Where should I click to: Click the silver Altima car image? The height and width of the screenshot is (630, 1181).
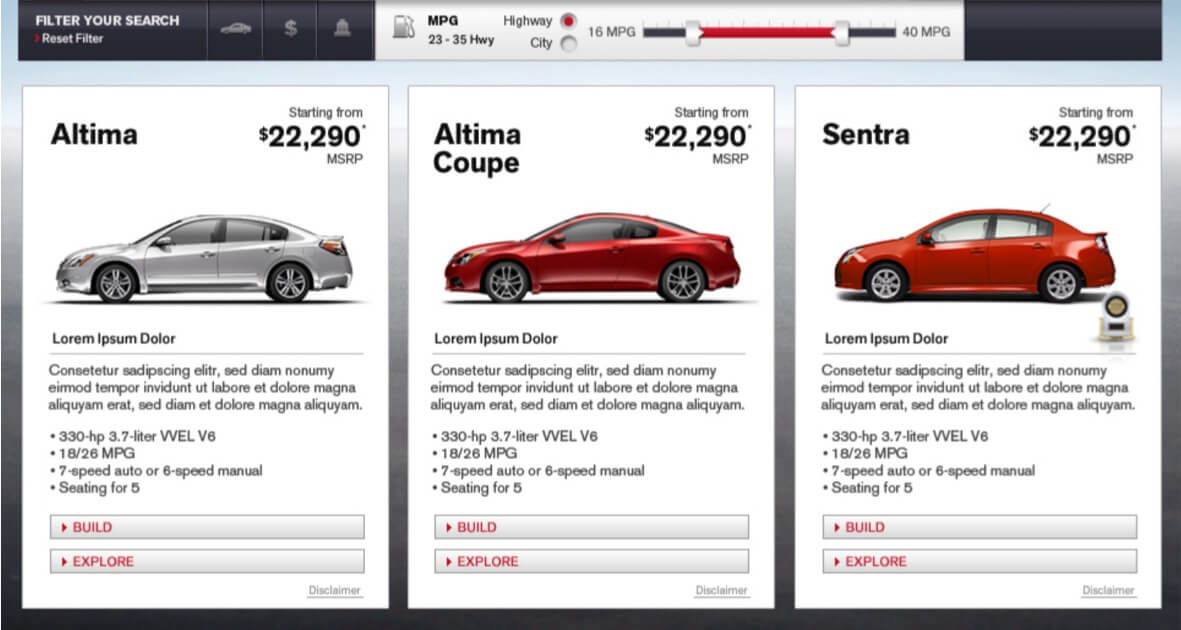[204, 258]
